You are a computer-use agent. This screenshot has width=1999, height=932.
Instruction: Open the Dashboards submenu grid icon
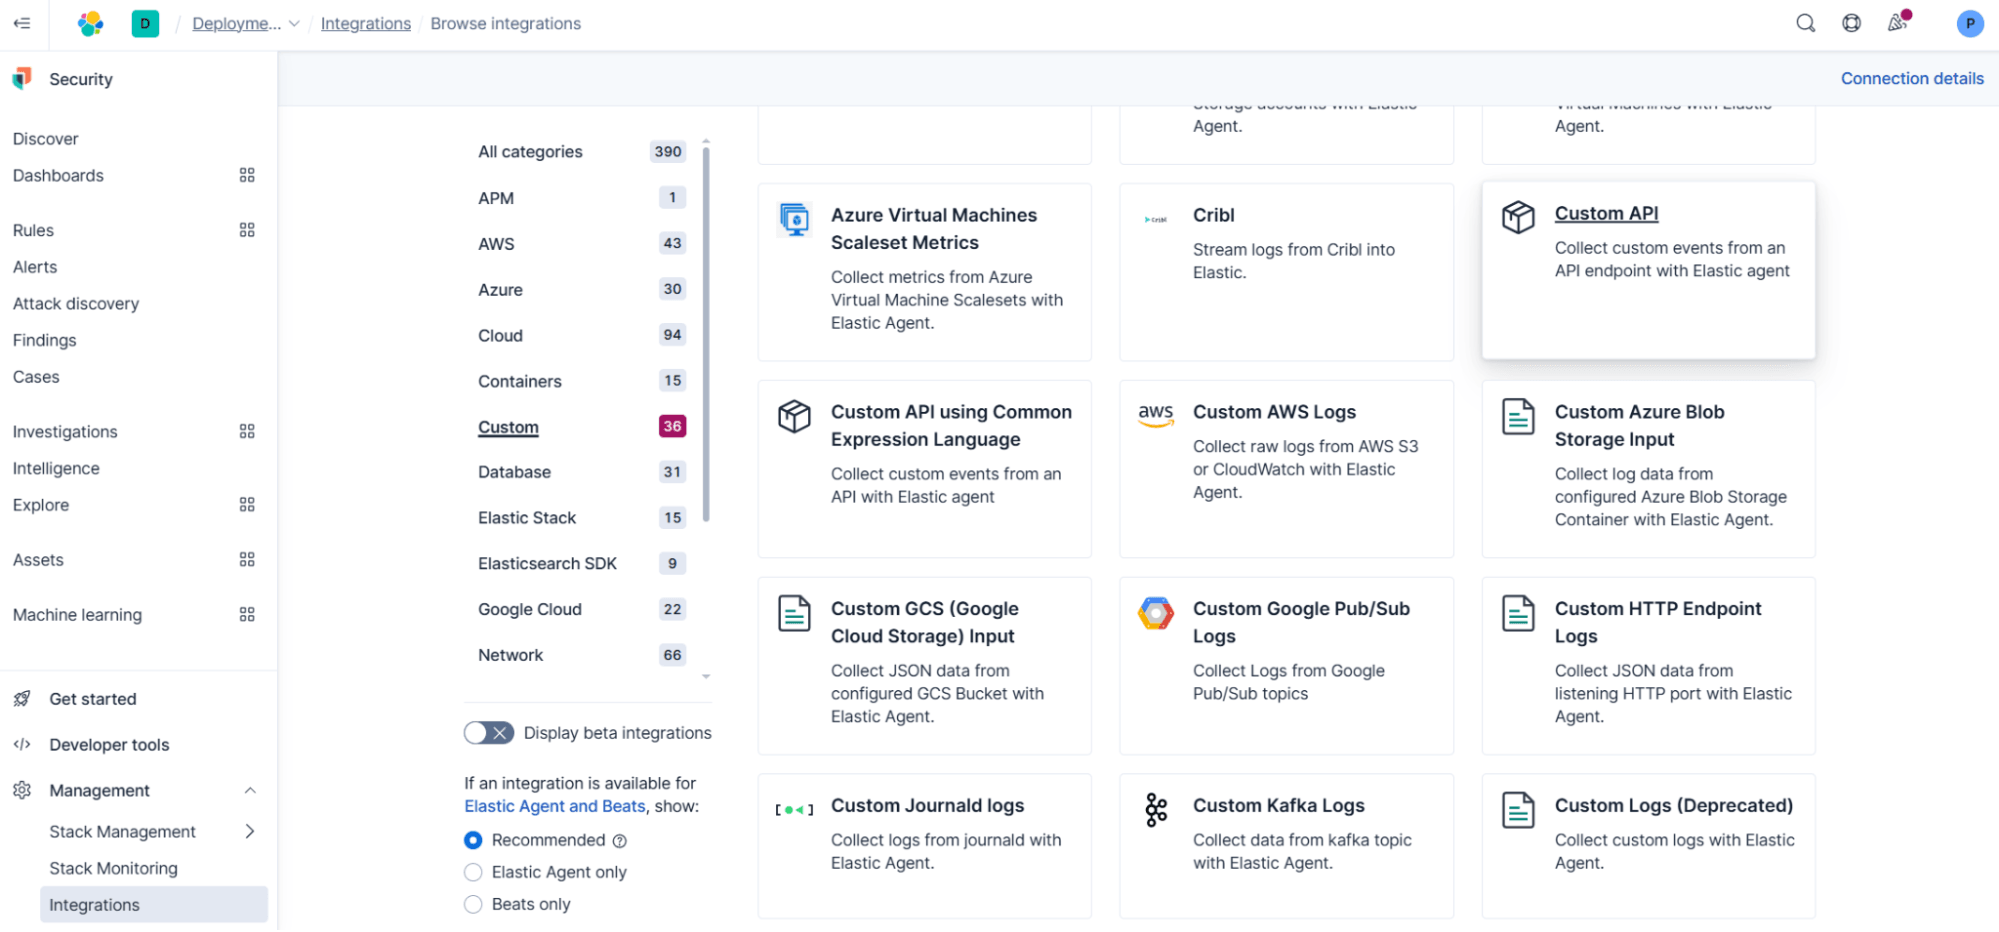tap(247, 175)
